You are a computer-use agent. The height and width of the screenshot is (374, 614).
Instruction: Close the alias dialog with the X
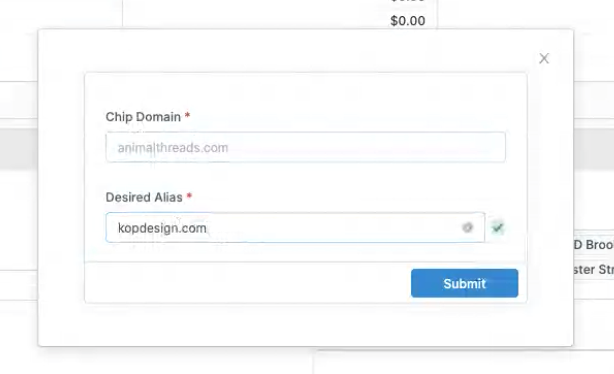coord(544,58)
